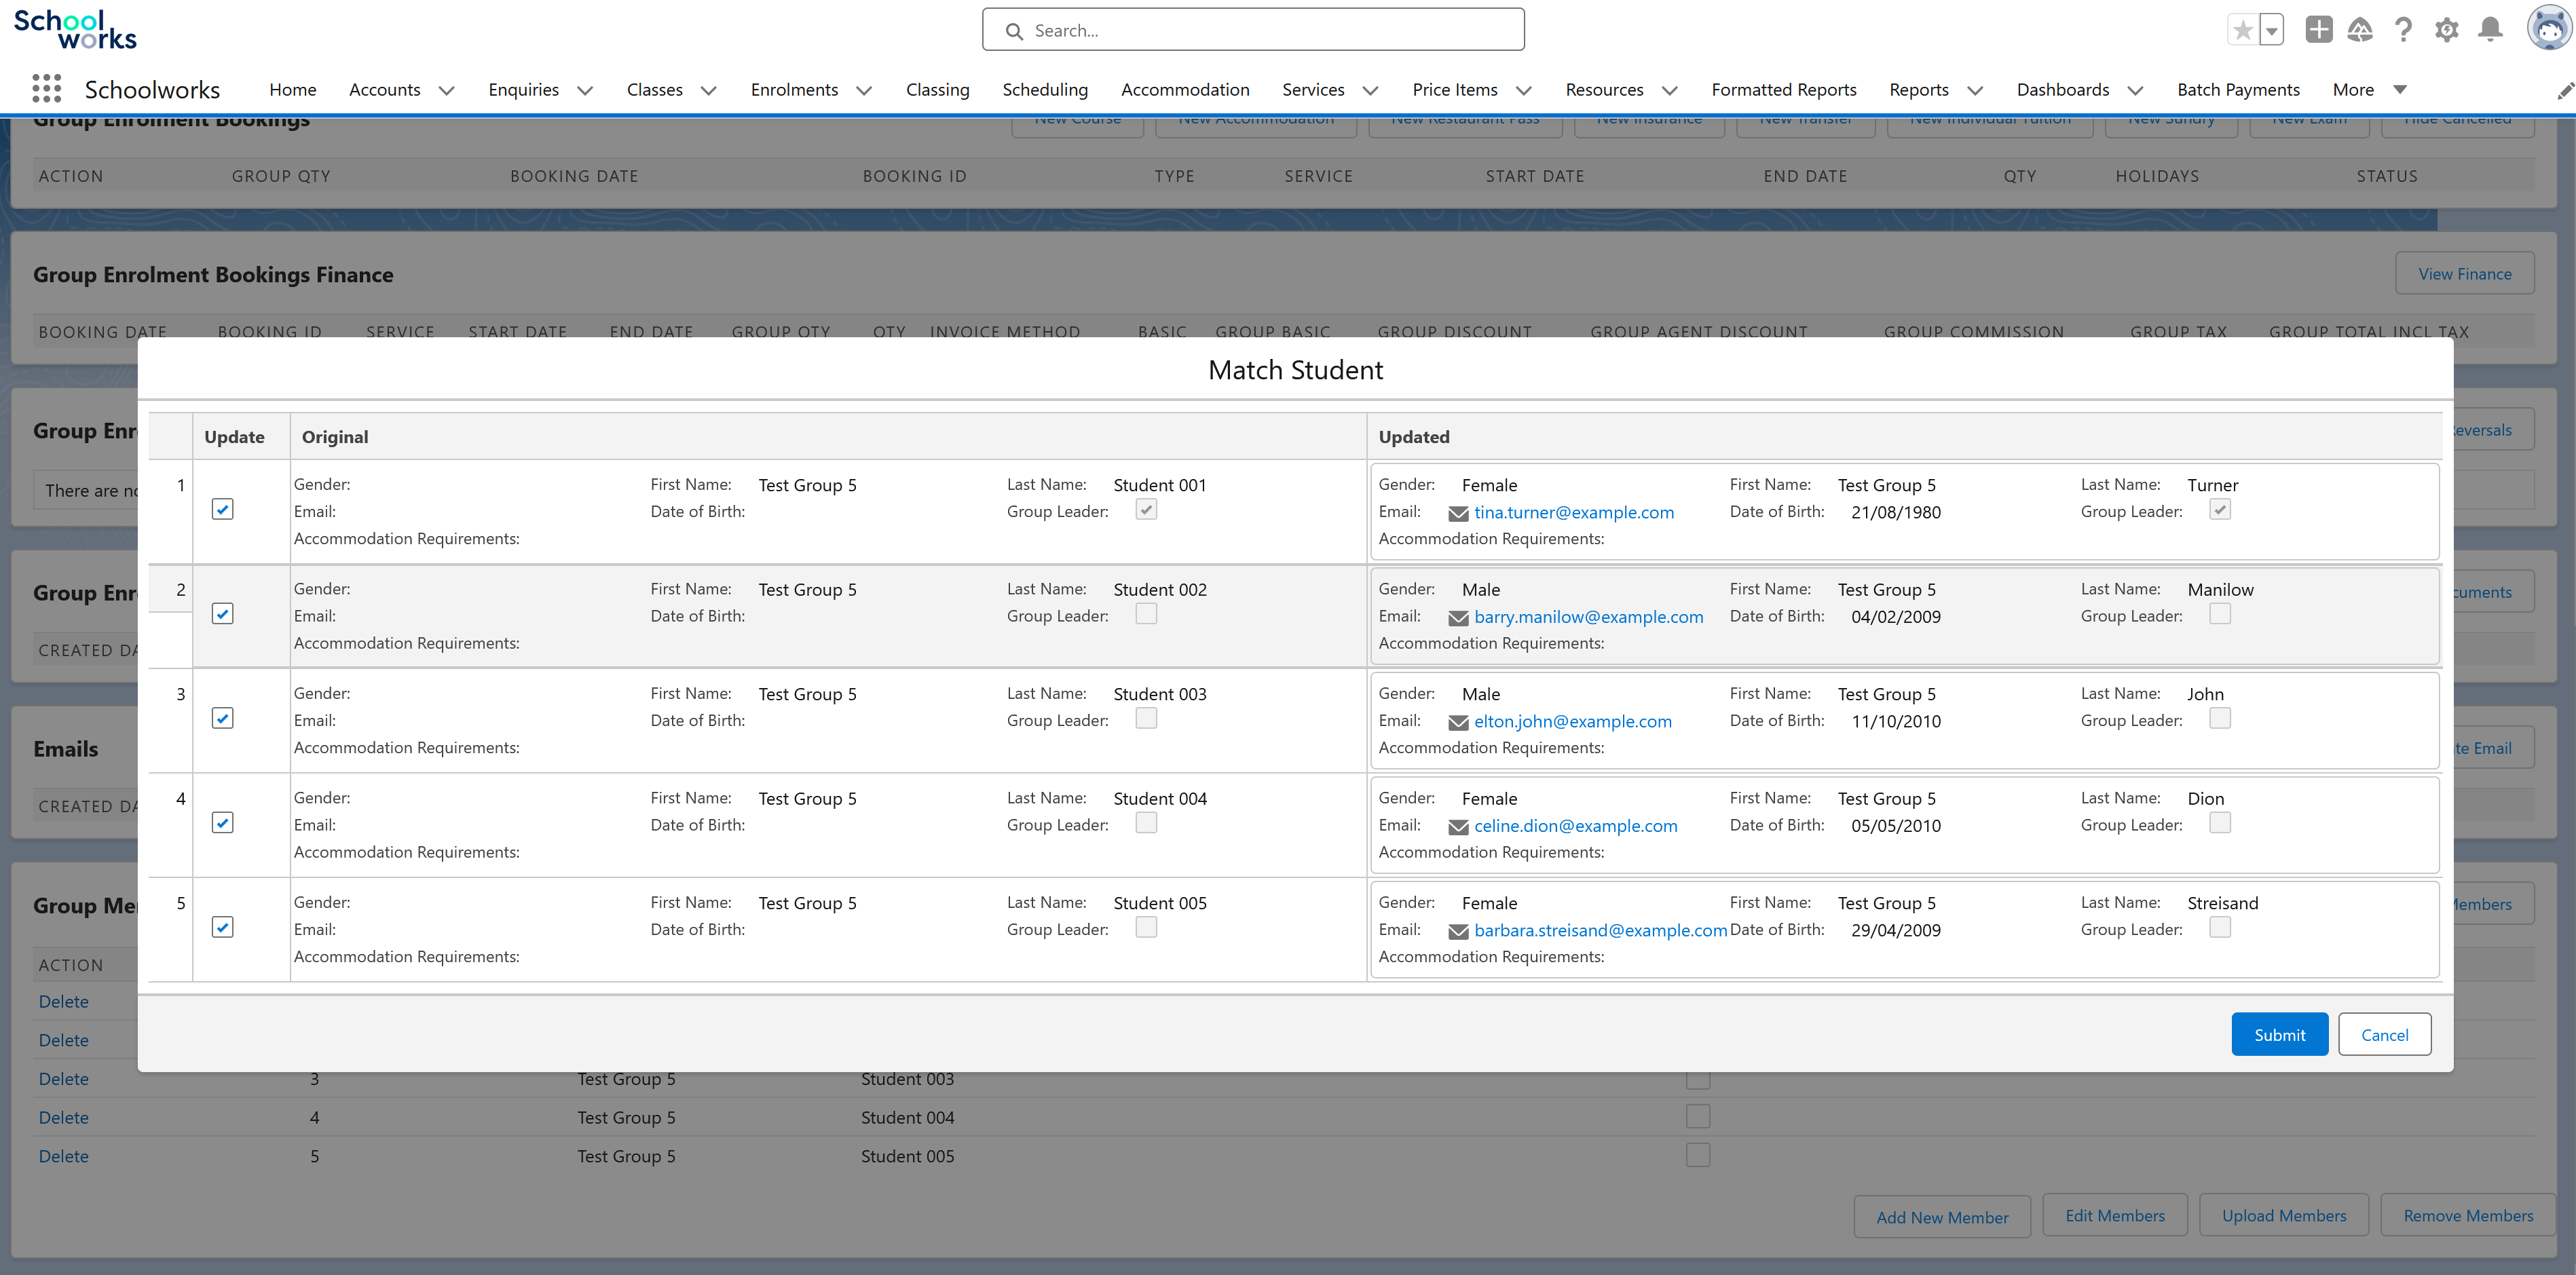Toggle Group Leader checkbox for updated Dion

[2220, 823]
